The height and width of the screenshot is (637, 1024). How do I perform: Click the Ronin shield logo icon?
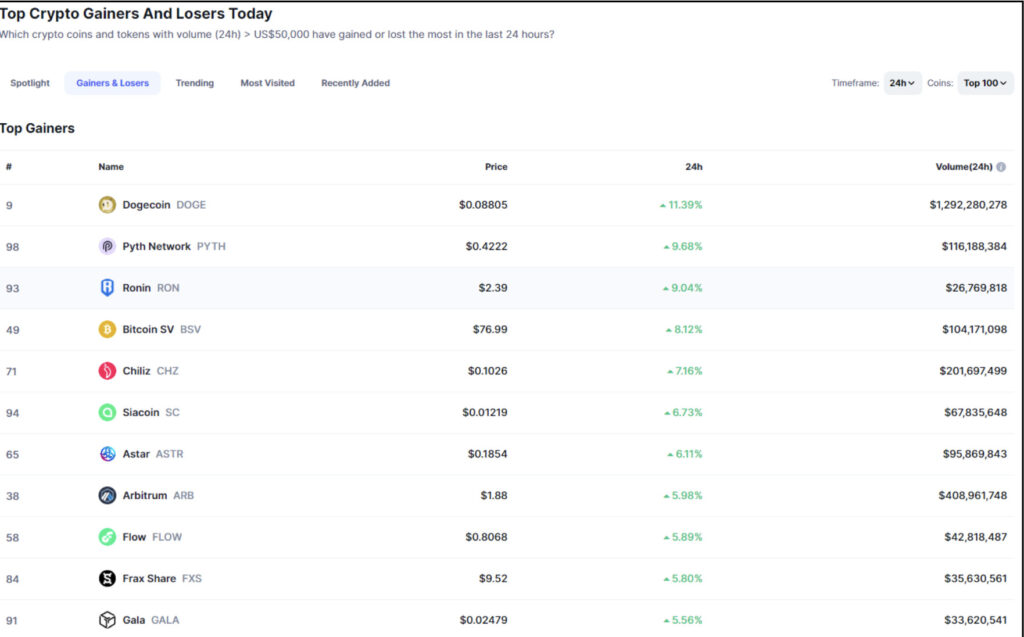[107, 288]
